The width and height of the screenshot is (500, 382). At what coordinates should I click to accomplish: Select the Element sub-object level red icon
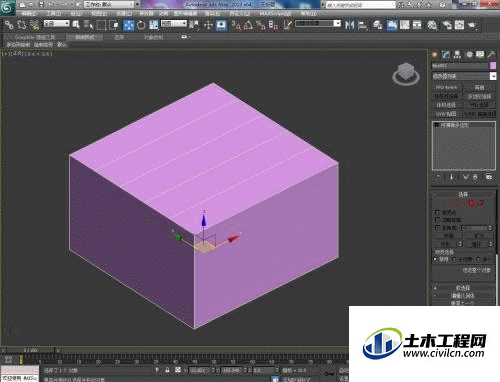click(481, 203)
